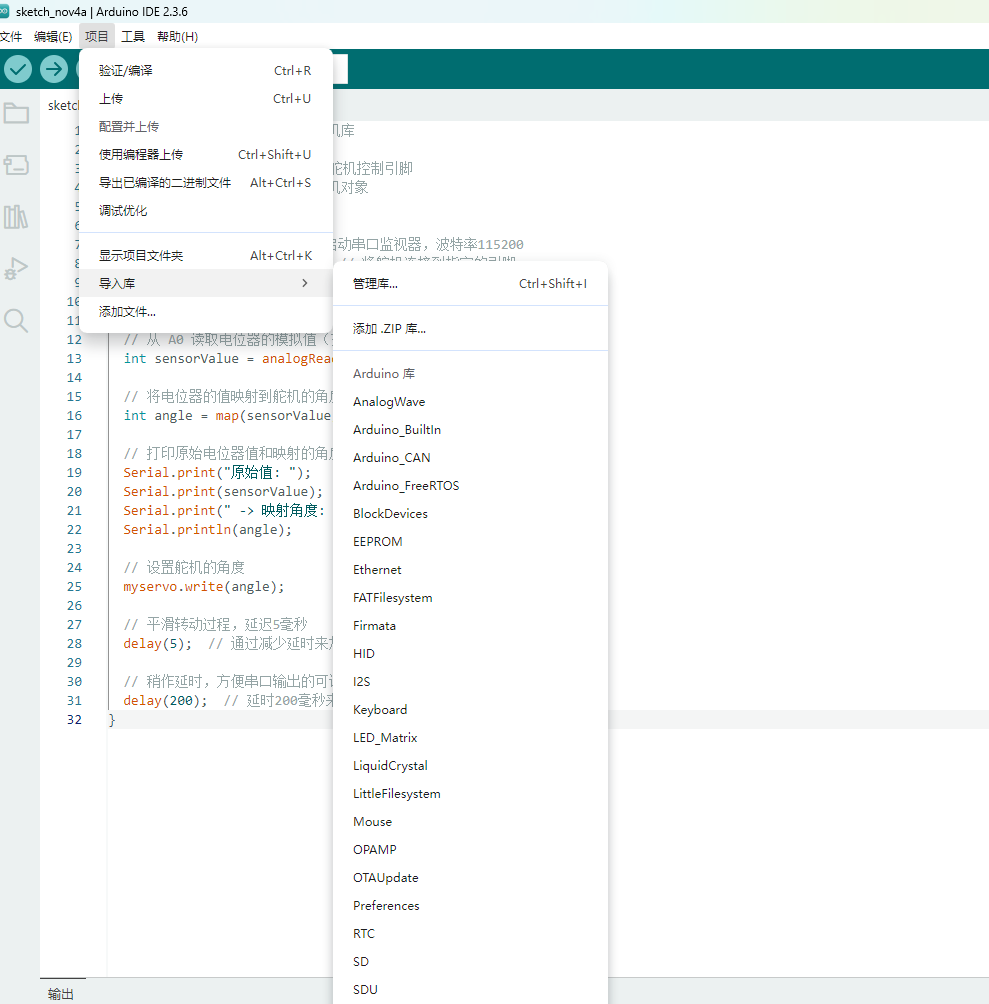Choose 显示项目文件夹 menu entry
Screen dimensions: 989x1004
[x=205, y=255]
